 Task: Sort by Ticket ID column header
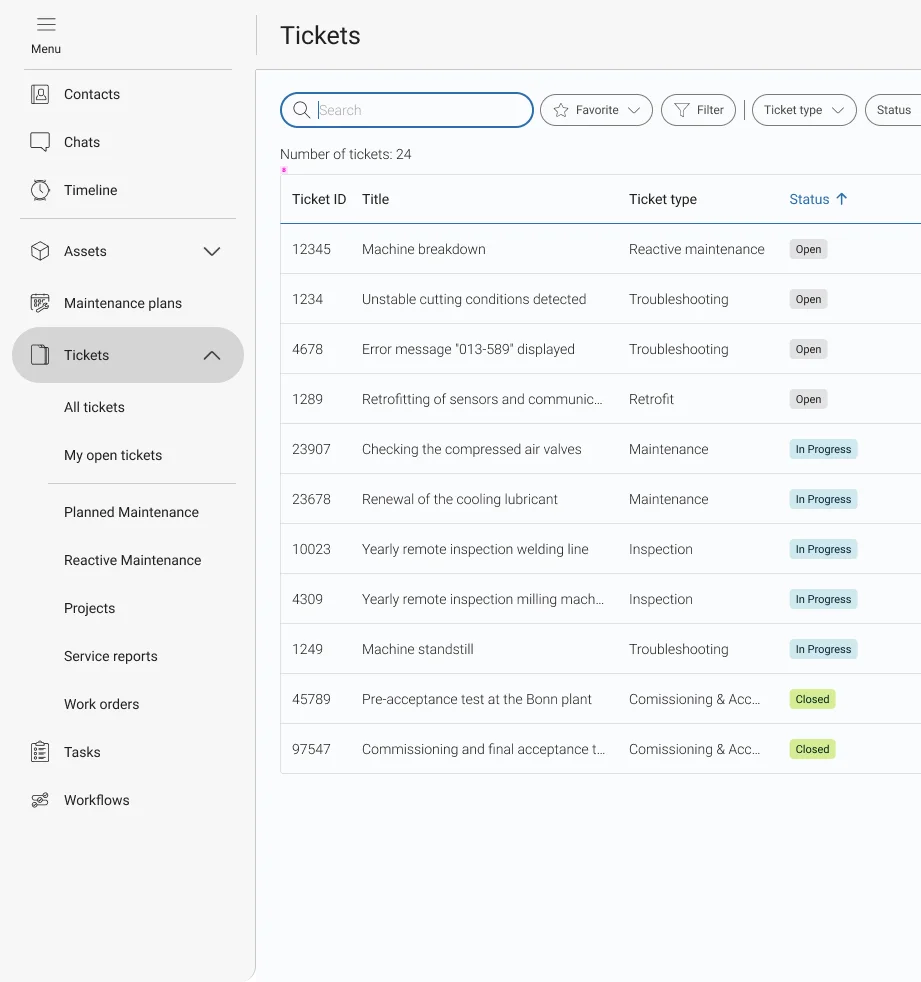pyautogui.click(x=319, y=199)
